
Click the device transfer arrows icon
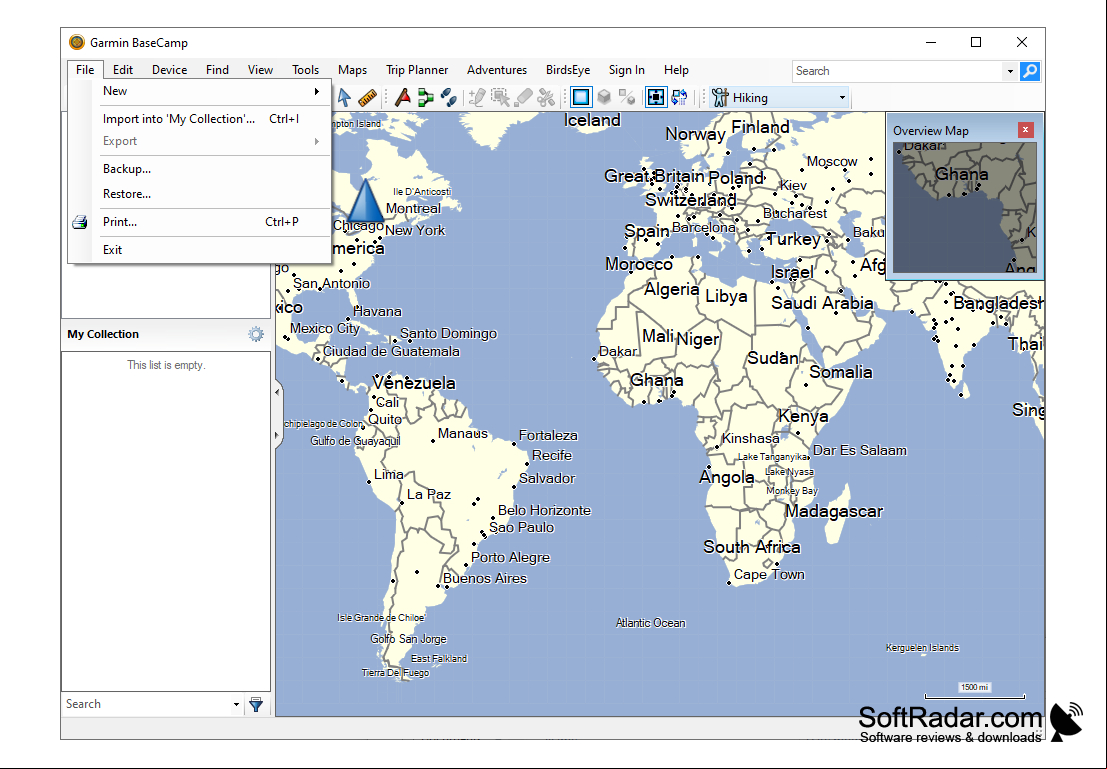(679, 97)
